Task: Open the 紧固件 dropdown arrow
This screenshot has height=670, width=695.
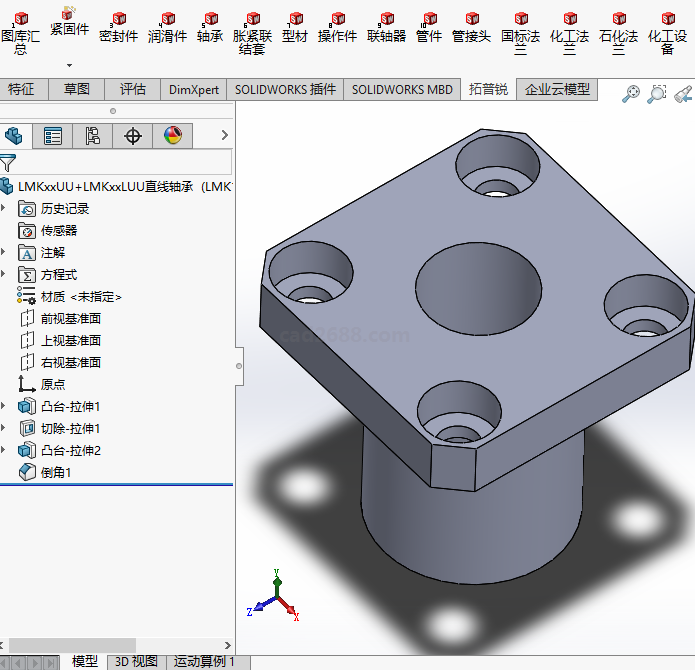Action: 69,65
